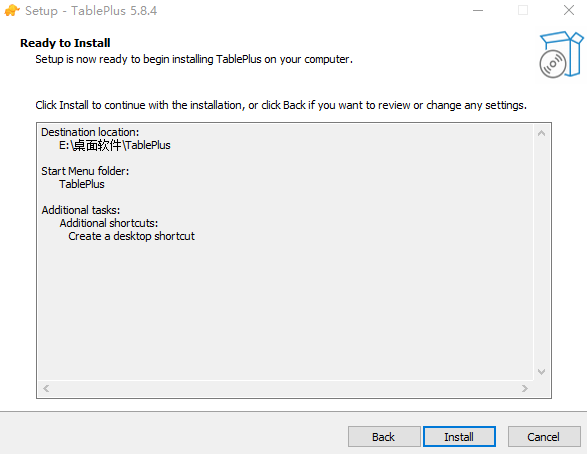Cancel the TablePlus setup
587x454 pixels.
point(544,436)
